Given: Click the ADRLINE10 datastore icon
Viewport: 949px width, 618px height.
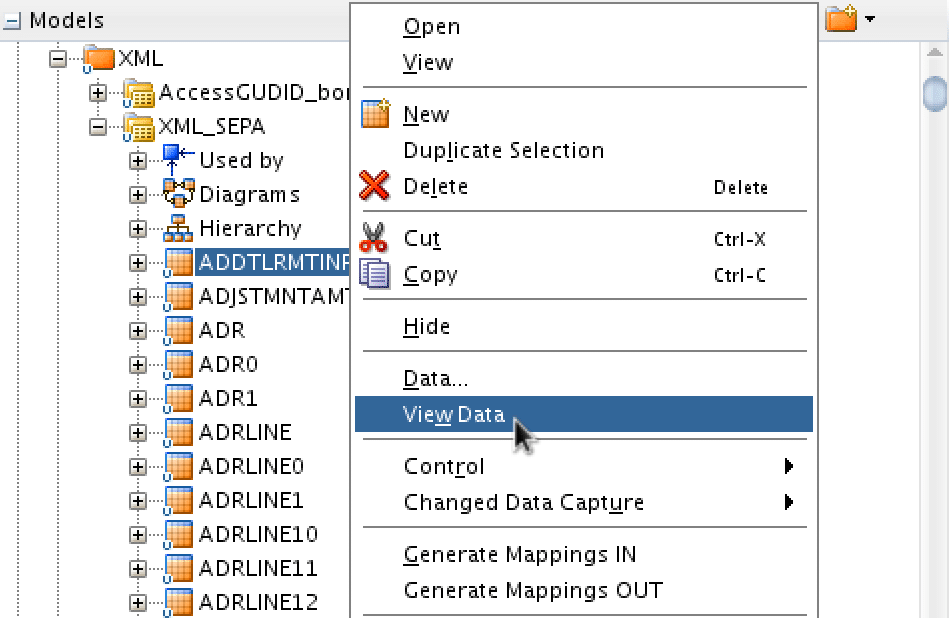Looking at the screenshot, I should coord(179,534).
